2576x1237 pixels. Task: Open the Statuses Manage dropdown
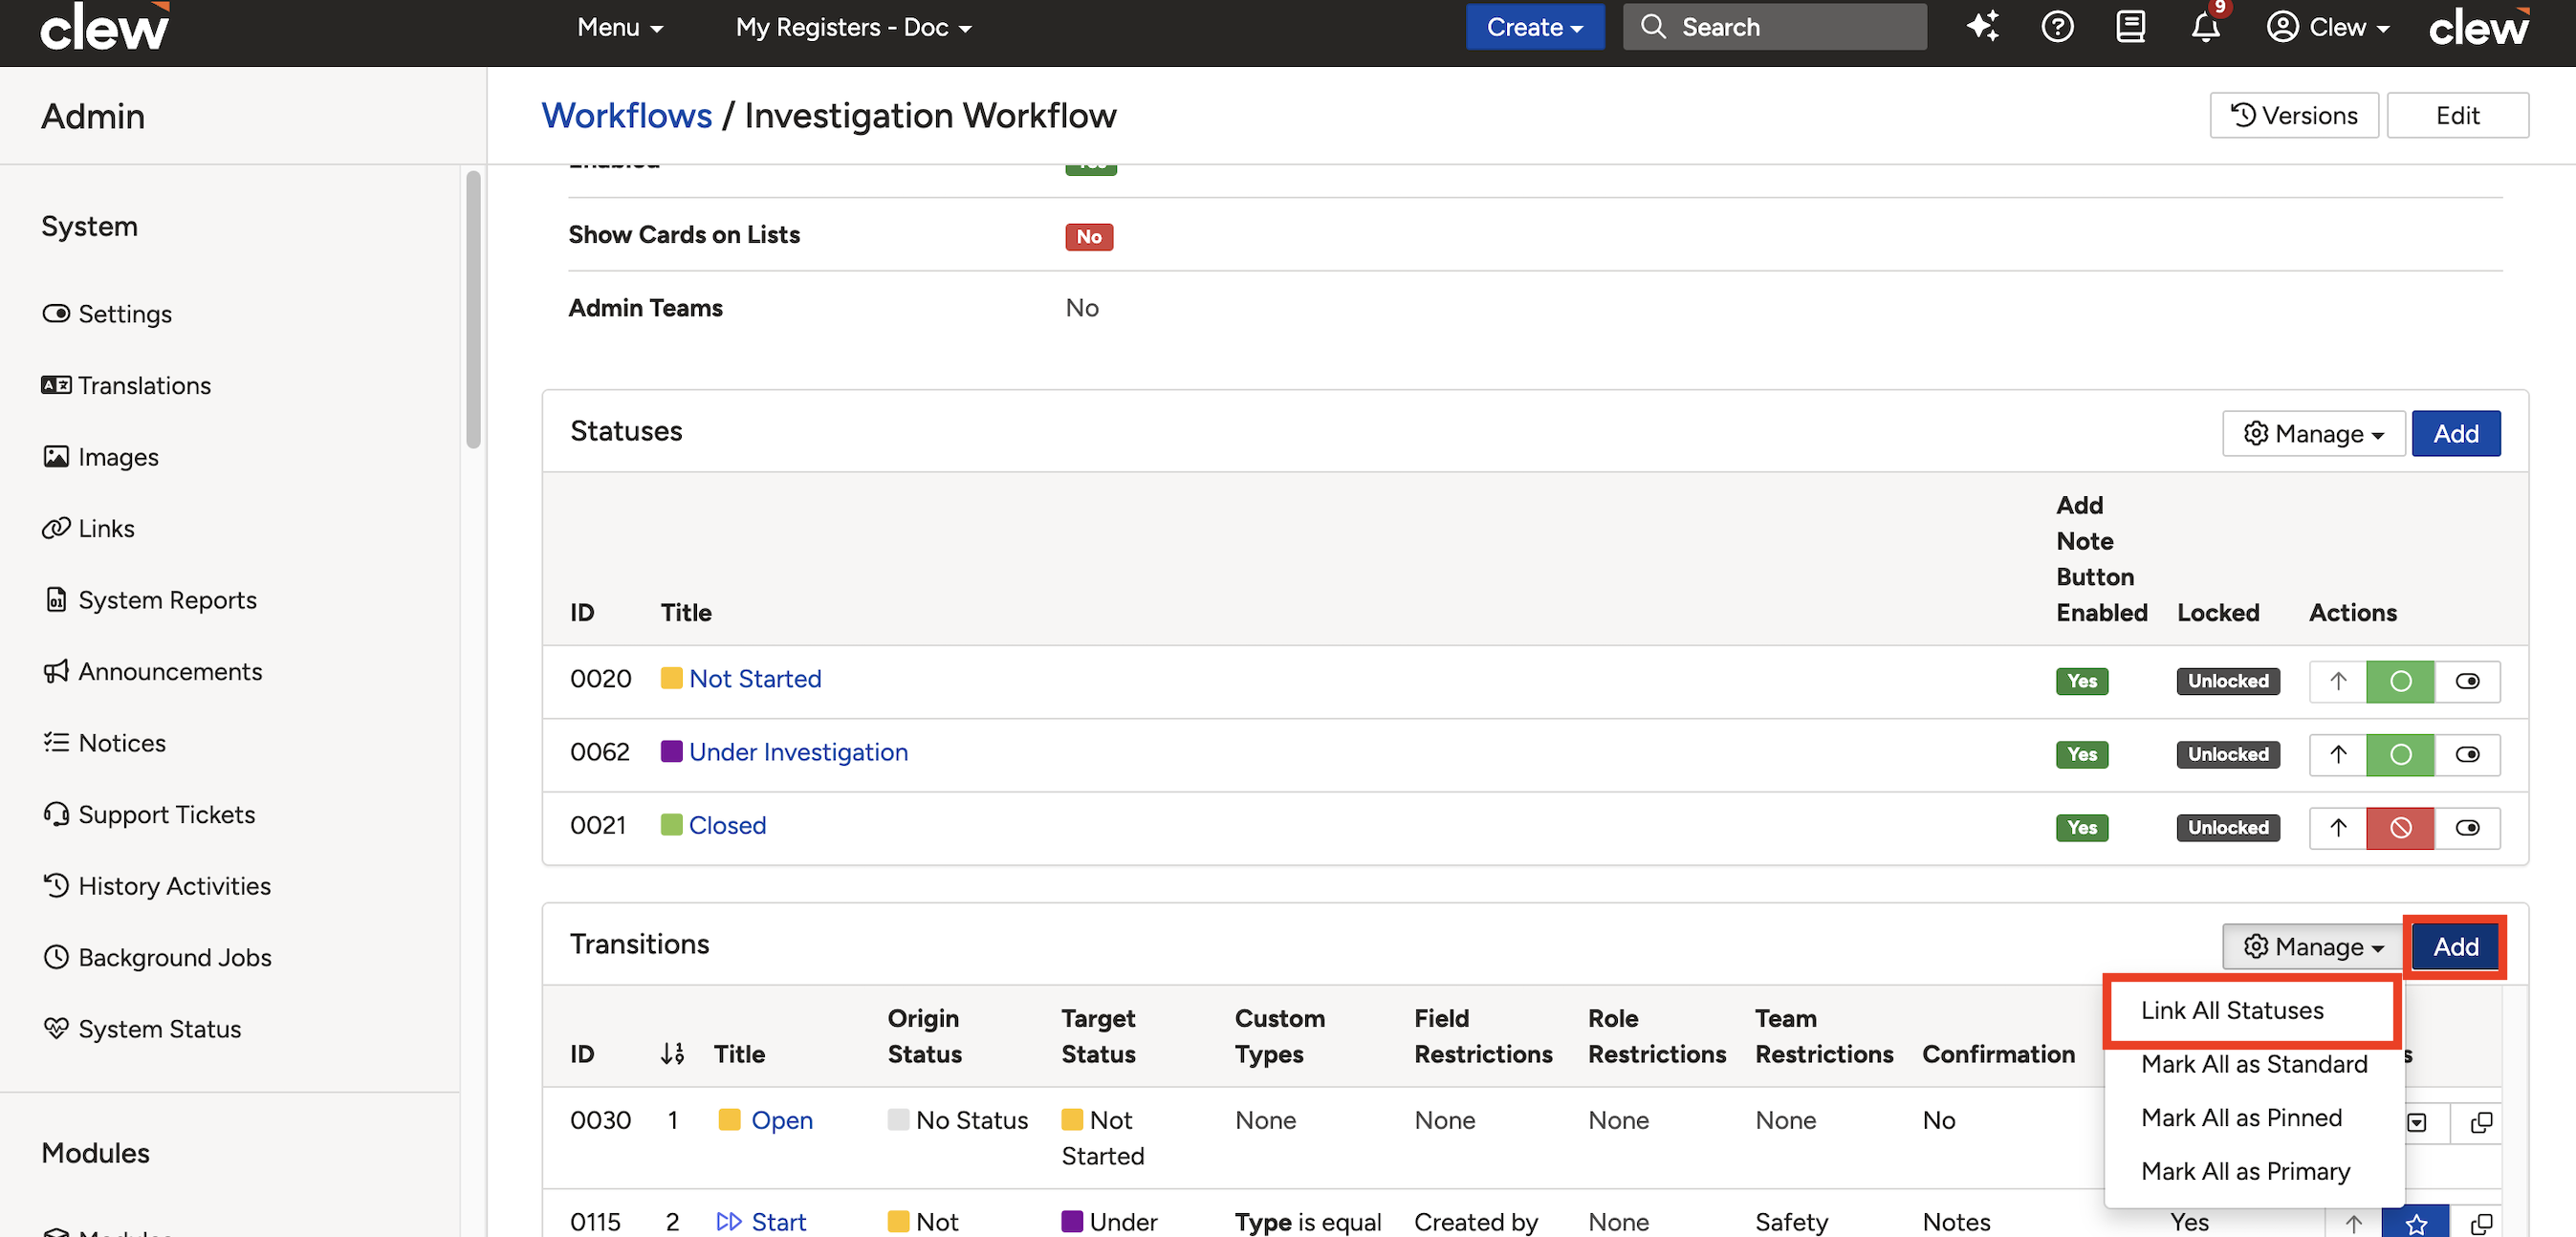coord(2313,434)
